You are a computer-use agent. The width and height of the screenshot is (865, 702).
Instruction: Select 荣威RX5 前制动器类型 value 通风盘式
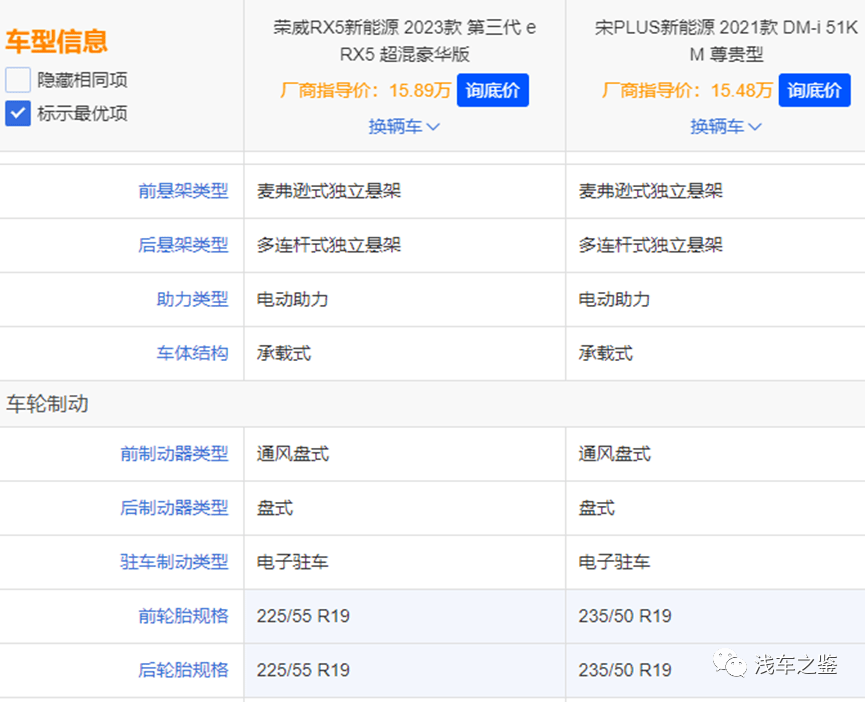click(292, 454)
